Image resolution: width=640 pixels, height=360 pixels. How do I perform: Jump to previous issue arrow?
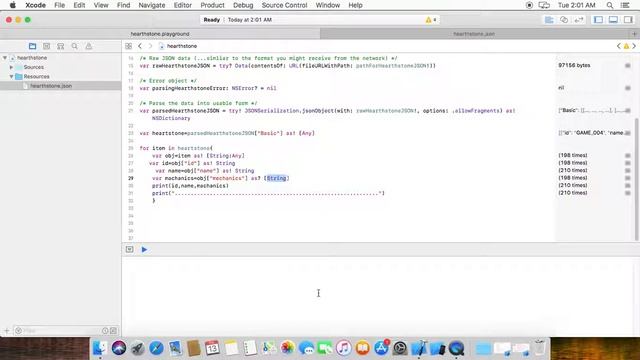618,46
